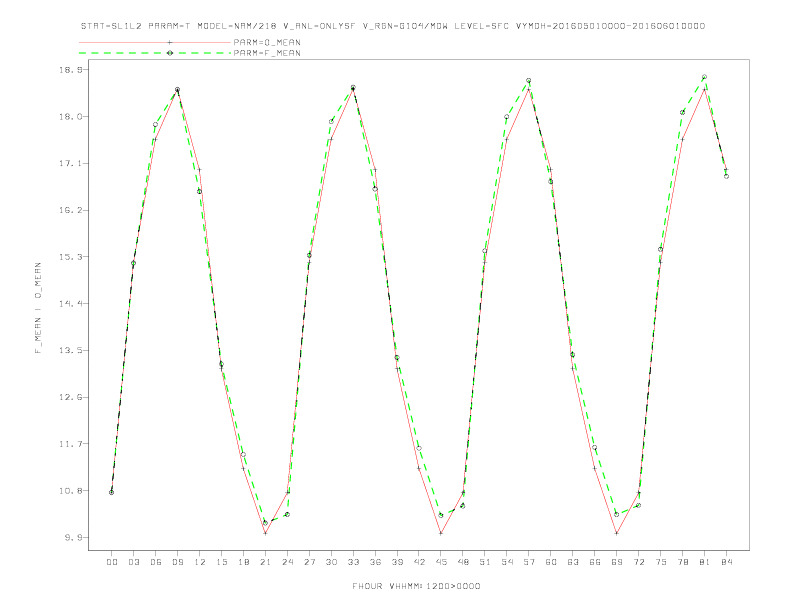
Task: Click the 10.8 y-axis tick label
Action: coord(70,491)
